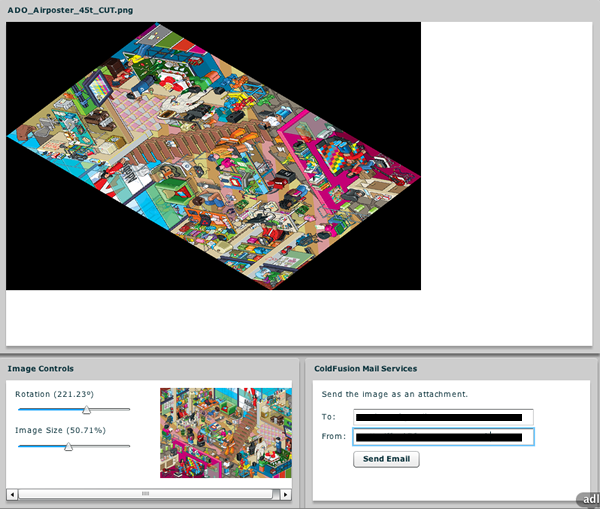Select the small poster thumbnail preview

coord(225,433)
